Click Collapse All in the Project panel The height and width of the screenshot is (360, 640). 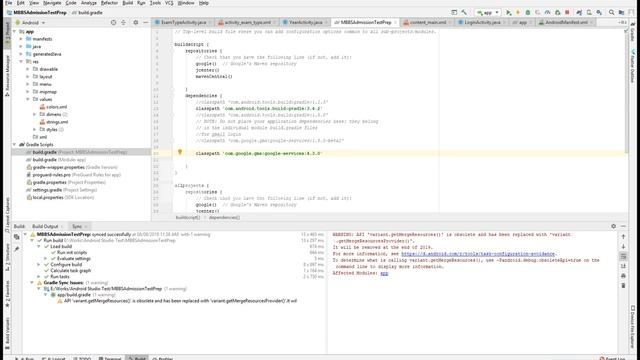(x=123, y=22)
